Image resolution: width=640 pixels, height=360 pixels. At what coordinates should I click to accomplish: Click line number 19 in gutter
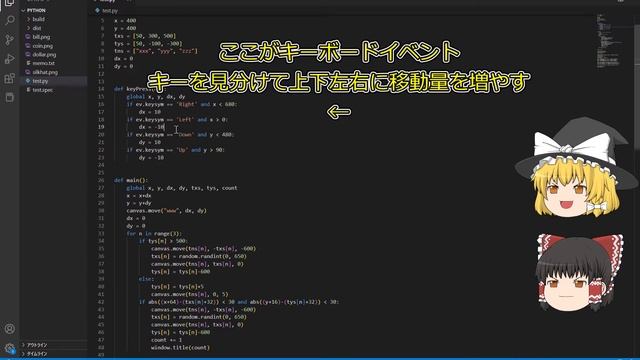[x=101, y=127]
